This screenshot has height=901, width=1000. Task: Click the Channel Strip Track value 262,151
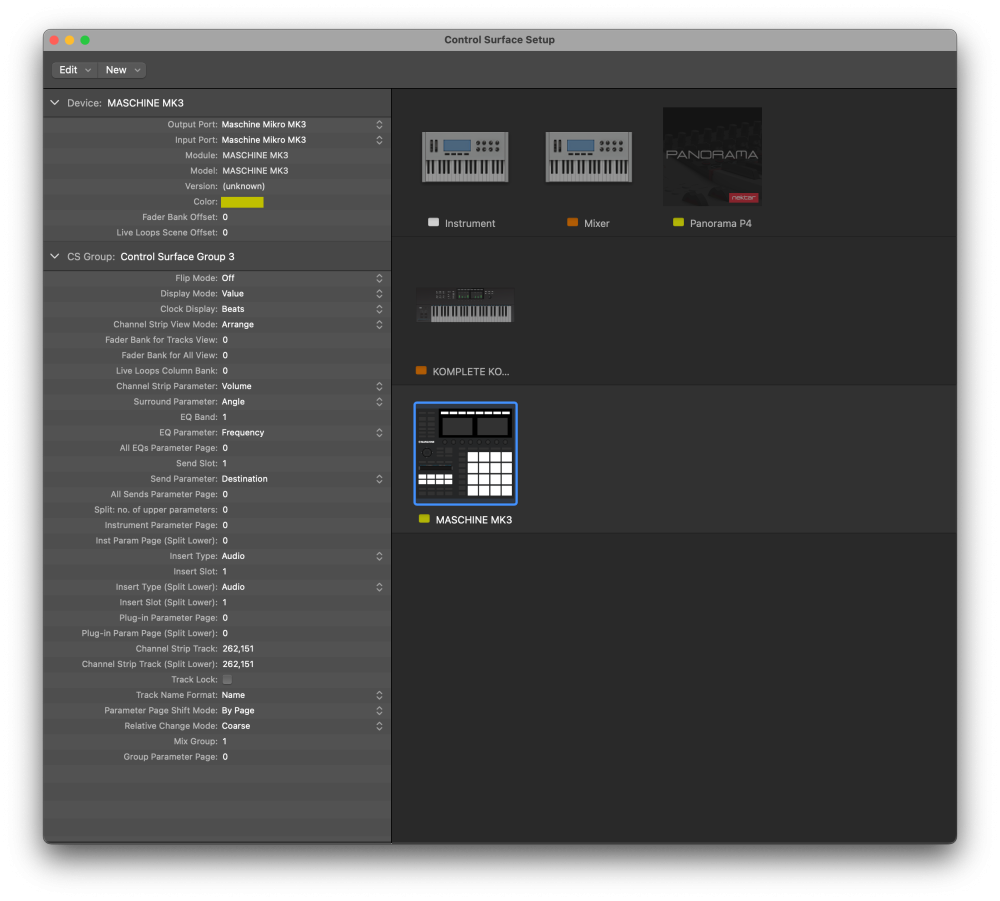(238, 648)
